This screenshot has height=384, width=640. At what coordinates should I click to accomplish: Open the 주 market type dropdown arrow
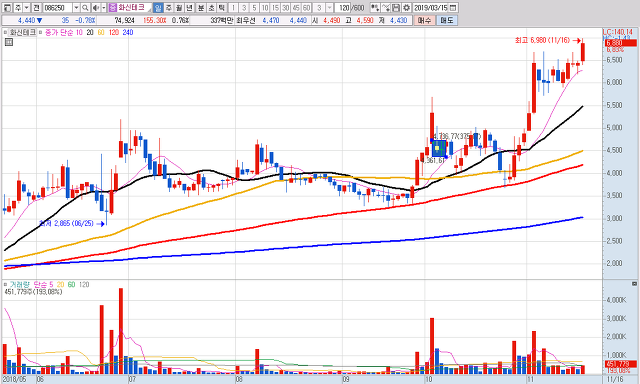[26, 8]
